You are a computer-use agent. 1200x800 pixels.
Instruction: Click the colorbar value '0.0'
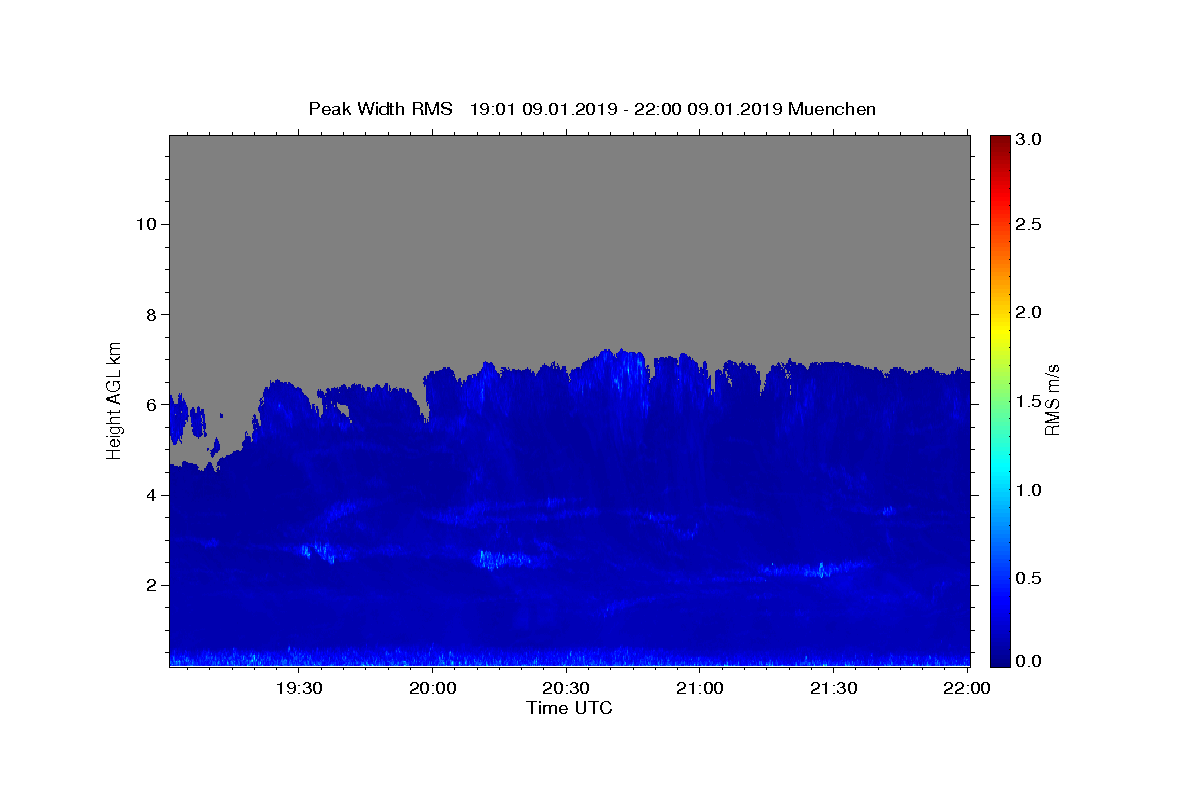point(1031,661)
